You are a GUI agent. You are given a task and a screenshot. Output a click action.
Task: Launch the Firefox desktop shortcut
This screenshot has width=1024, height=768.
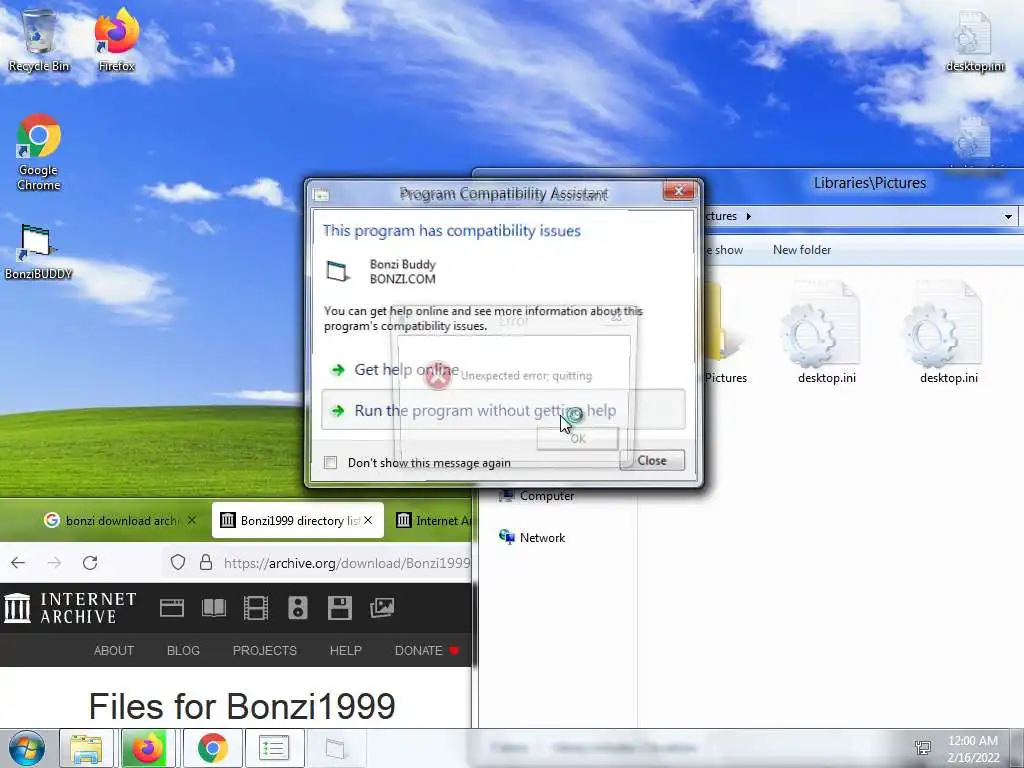tap(116, 39)
